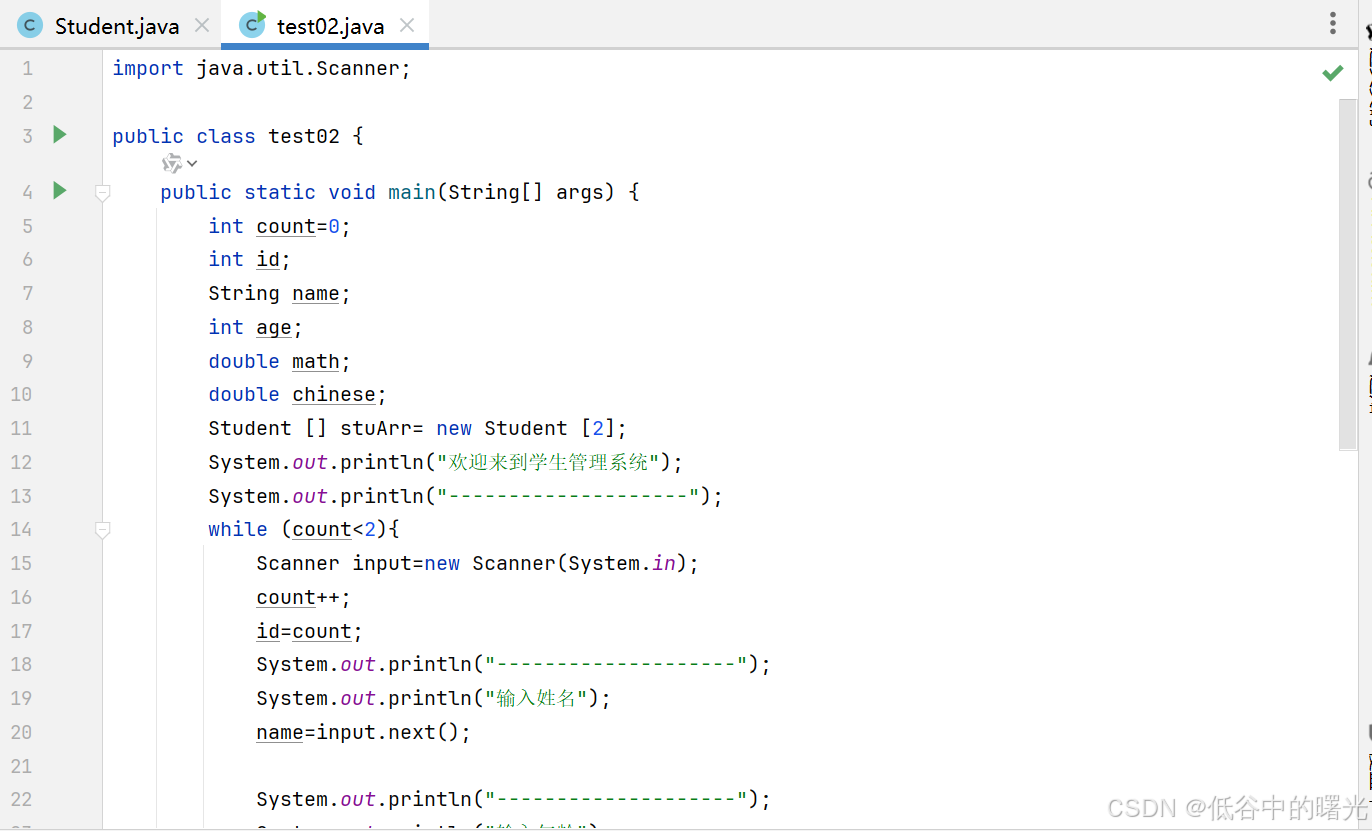This screenshot has height=831, width=1372.
Task: Open the chevron dropdown next to the AI hint icon
Action: (x=191, y=163)
